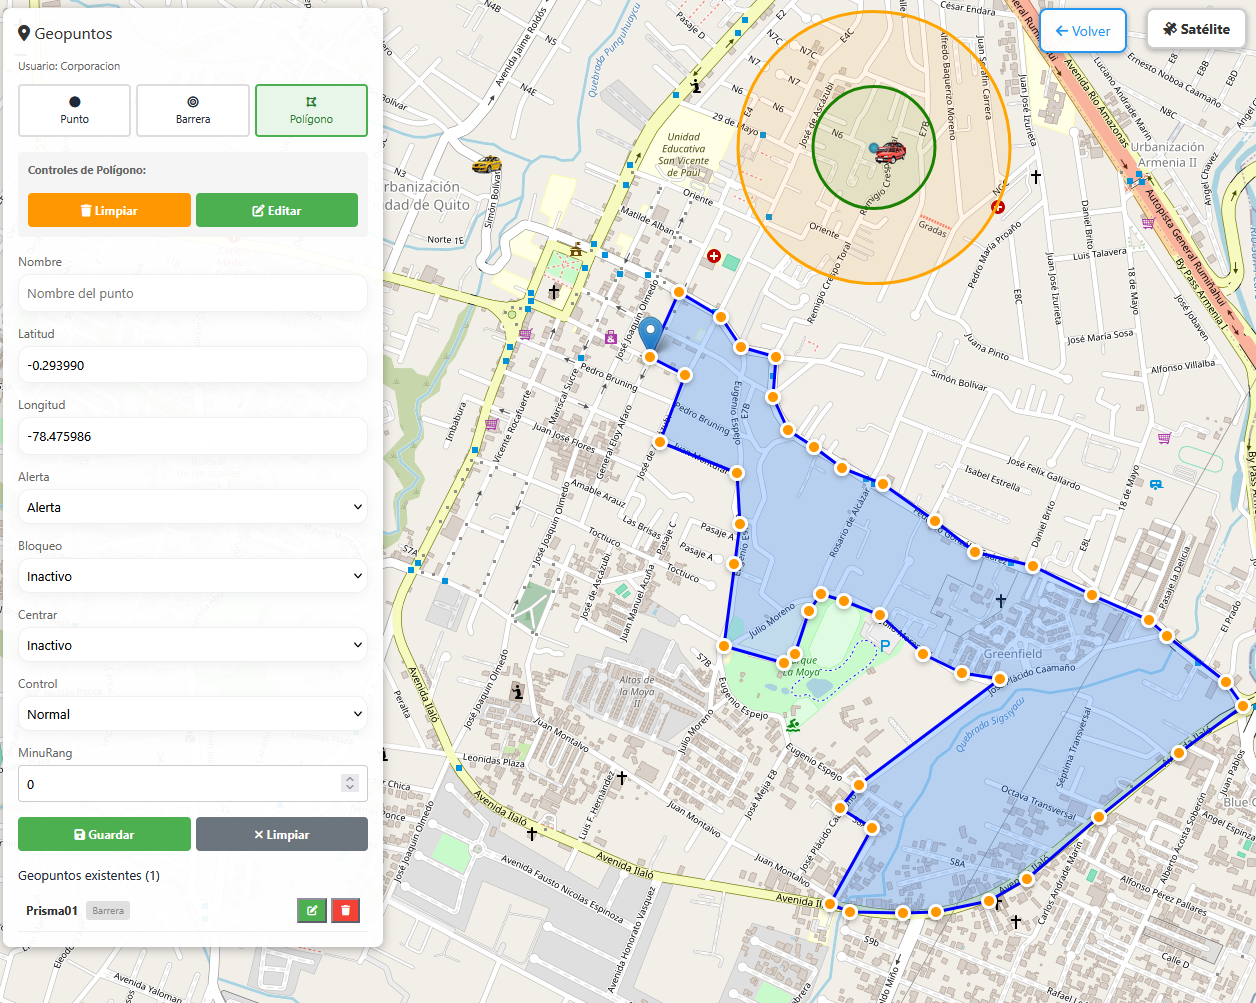Image resolution: width=1256 pixels, height=1003 pixels.
Task: Click the Nombre del punto input field
Action: pyautogui.click(x=193, y=293)
